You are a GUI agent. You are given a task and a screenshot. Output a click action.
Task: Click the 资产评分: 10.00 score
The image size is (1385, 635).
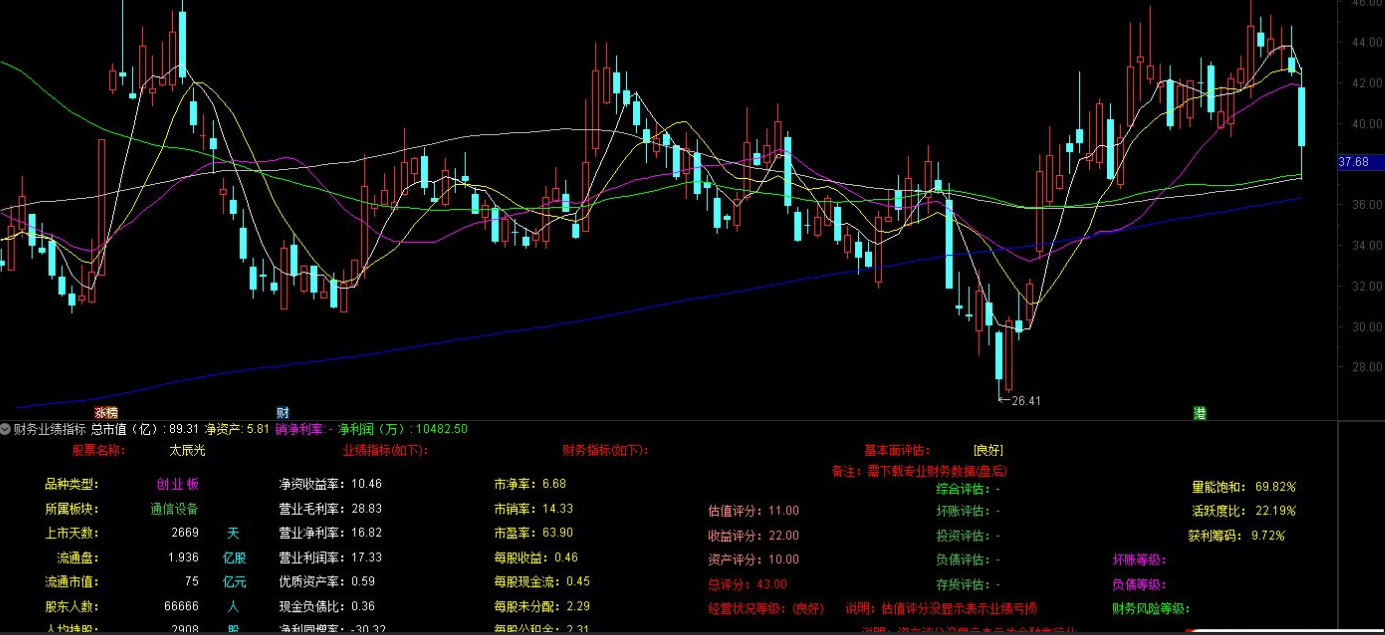click(x=754, y=560)
